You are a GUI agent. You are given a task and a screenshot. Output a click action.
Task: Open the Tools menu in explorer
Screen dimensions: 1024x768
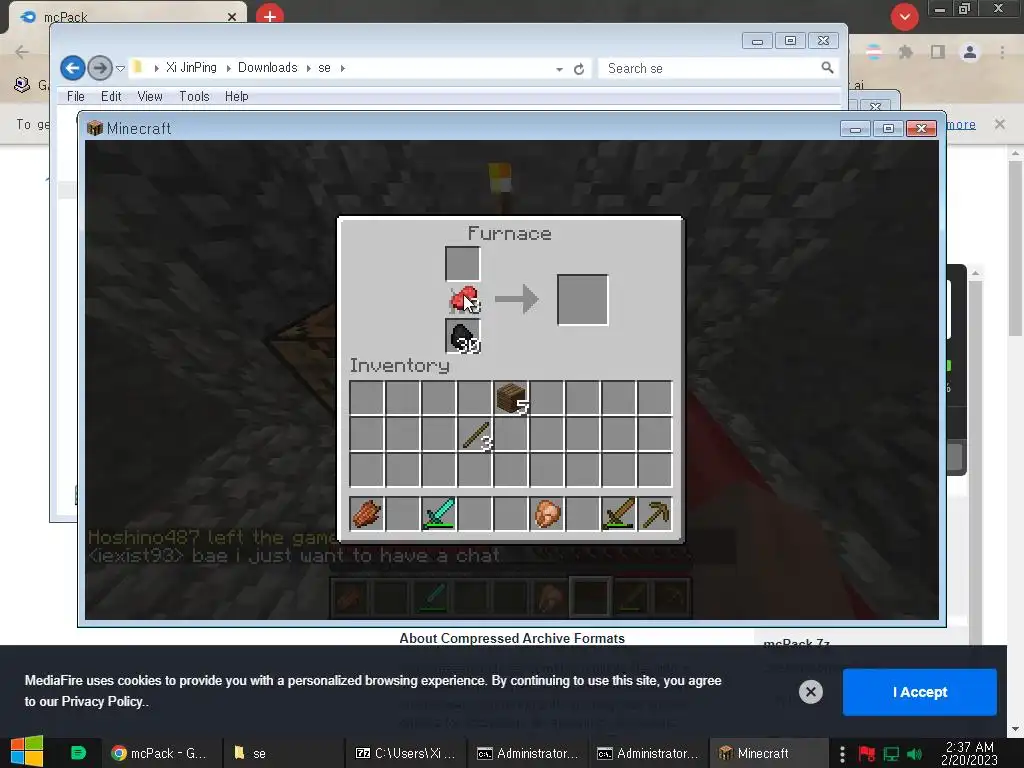pos(194,96)
